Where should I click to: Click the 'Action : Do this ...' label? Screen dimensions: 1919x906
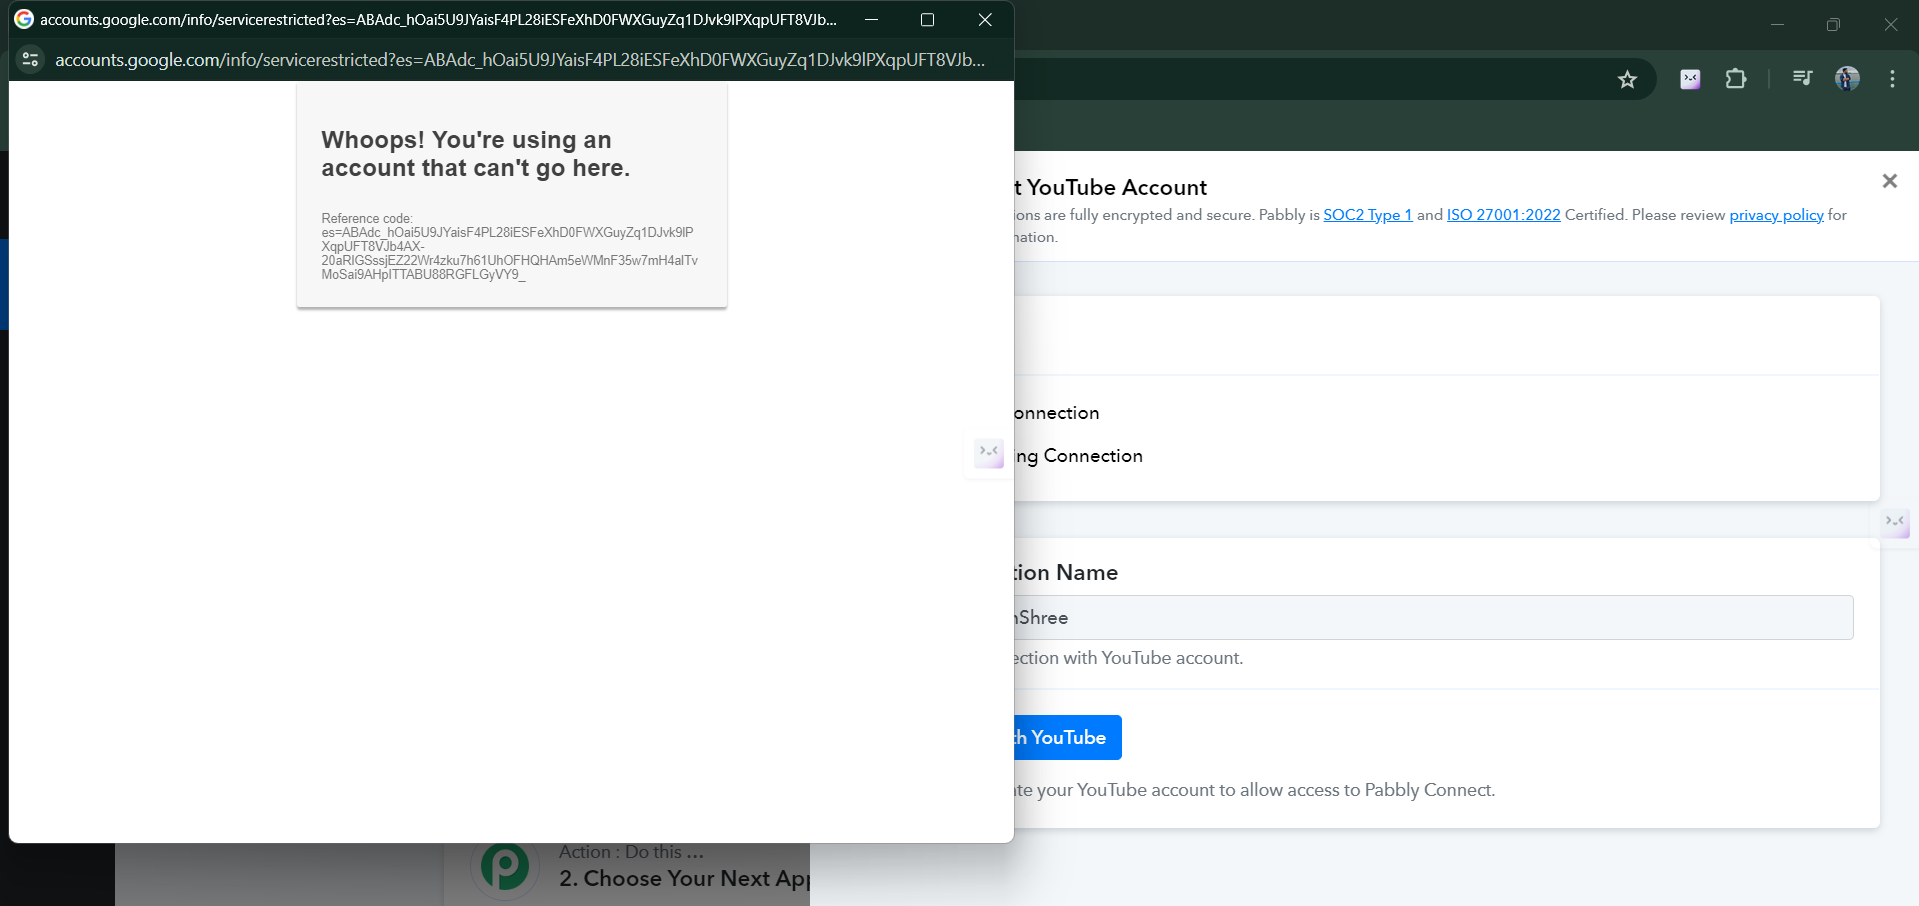coord(631,852)
